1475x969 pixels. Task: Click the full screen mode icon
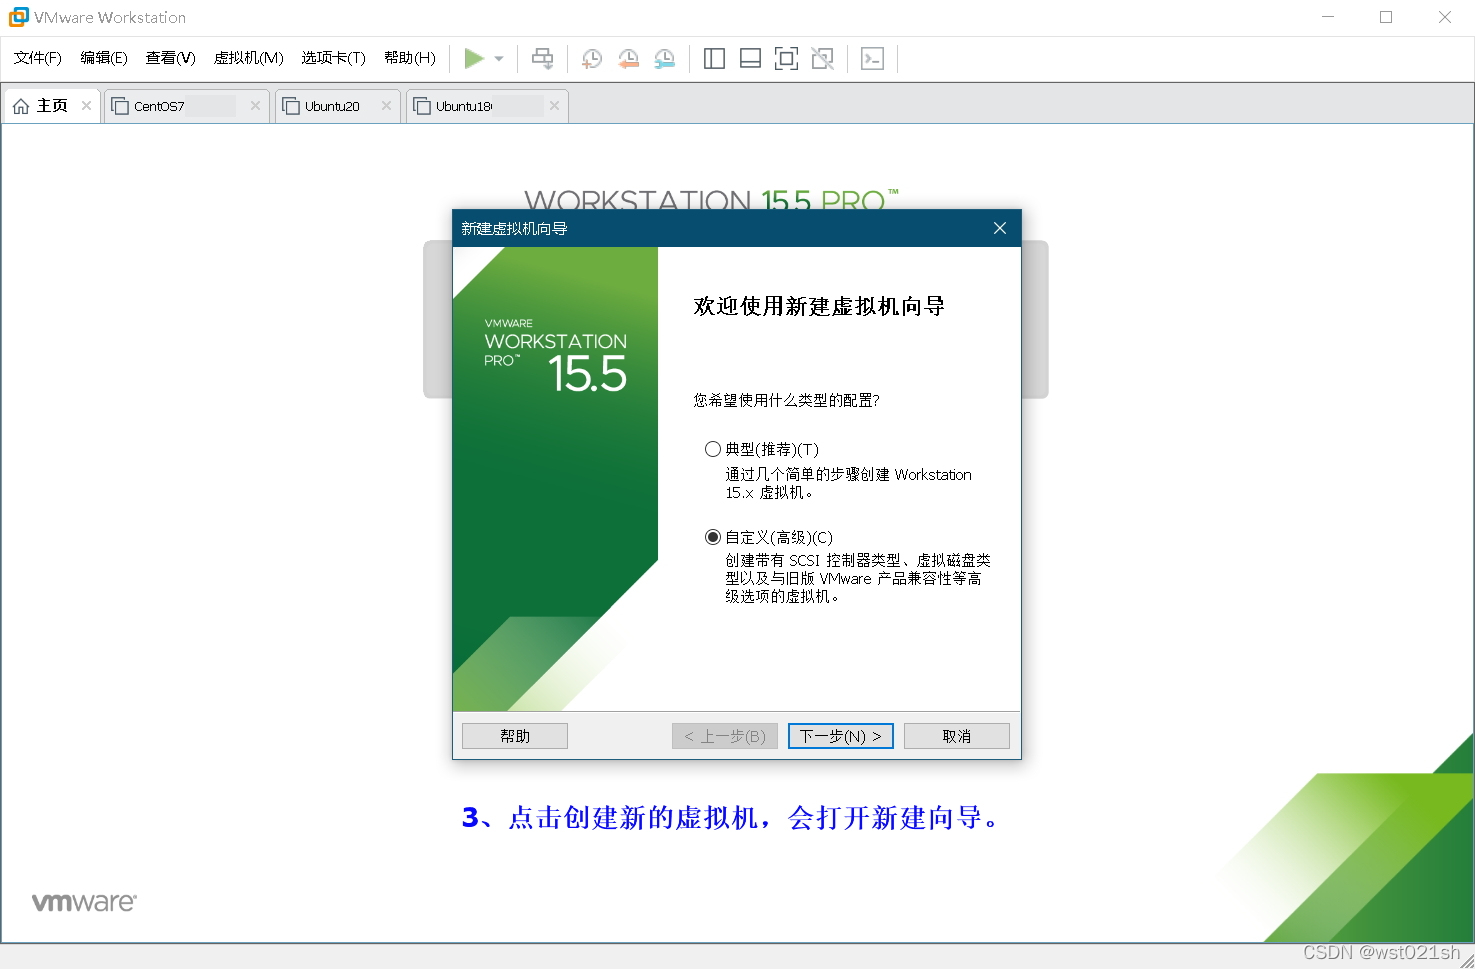pyautogui.click(x=786, y=59)
